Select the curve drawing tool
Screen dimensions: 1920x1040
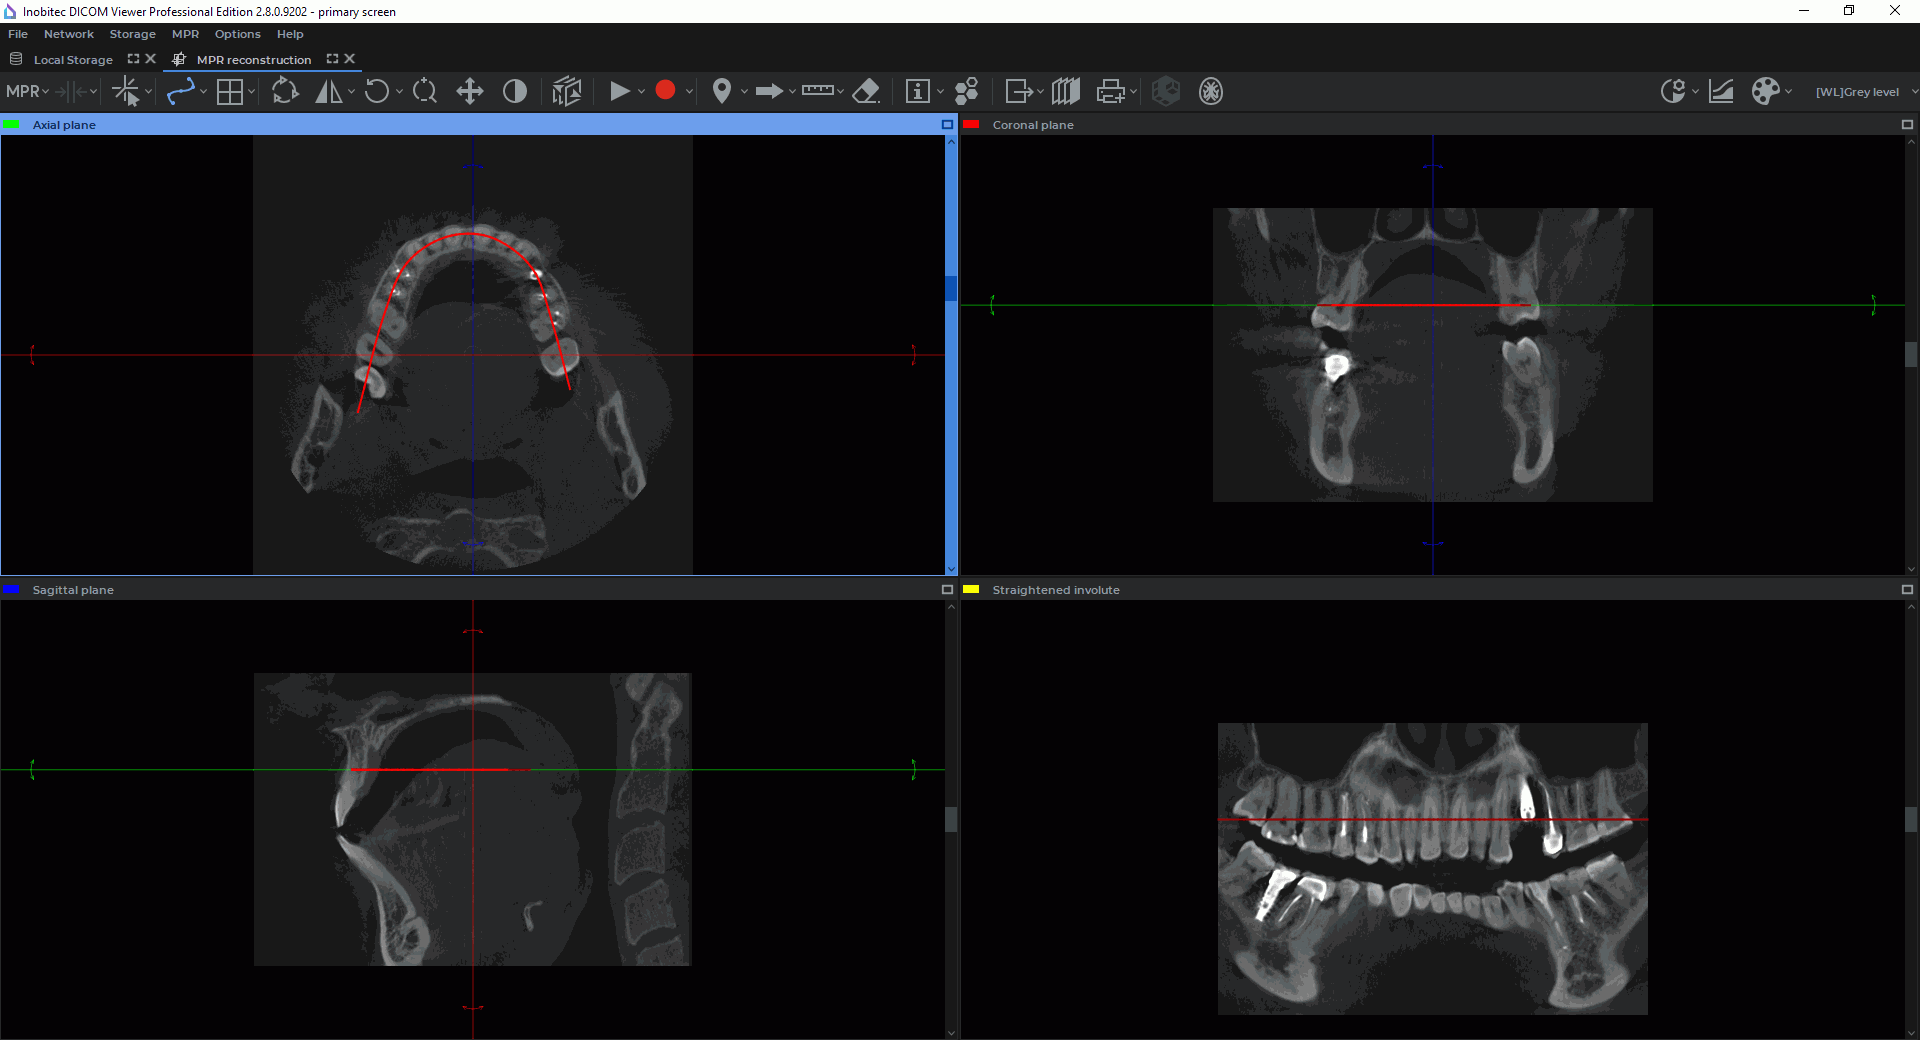click(180, 92)
